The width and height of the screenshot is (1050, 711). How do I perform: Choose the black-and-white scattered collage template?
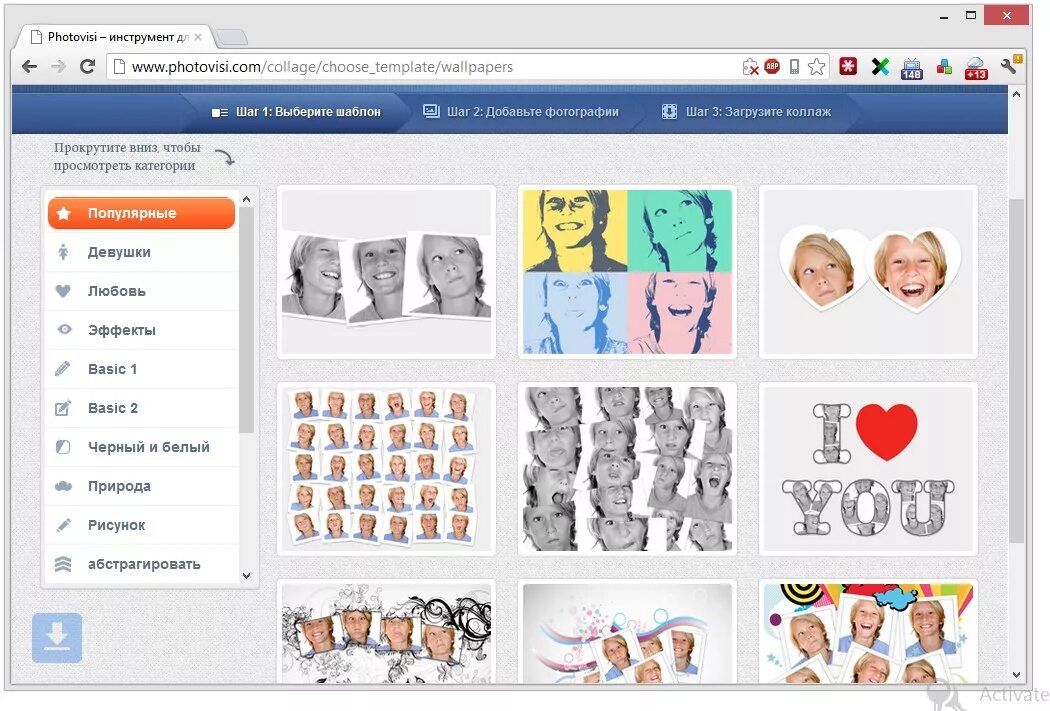tap(627, 469)
